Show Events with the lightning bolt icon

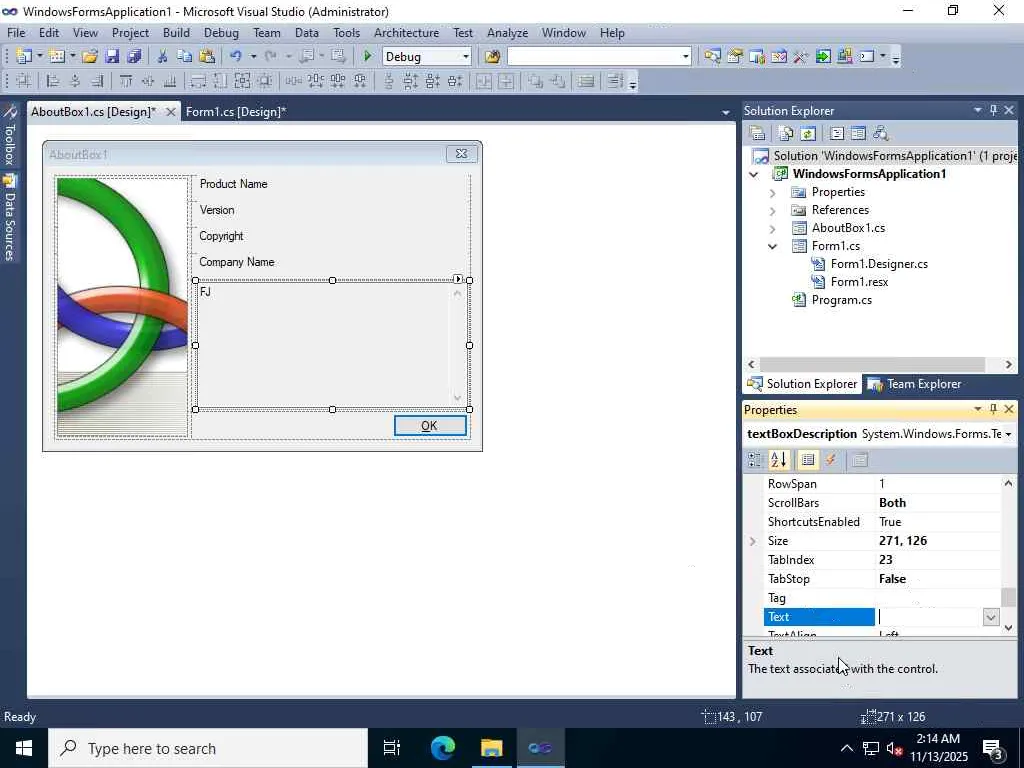click(831, 460)
